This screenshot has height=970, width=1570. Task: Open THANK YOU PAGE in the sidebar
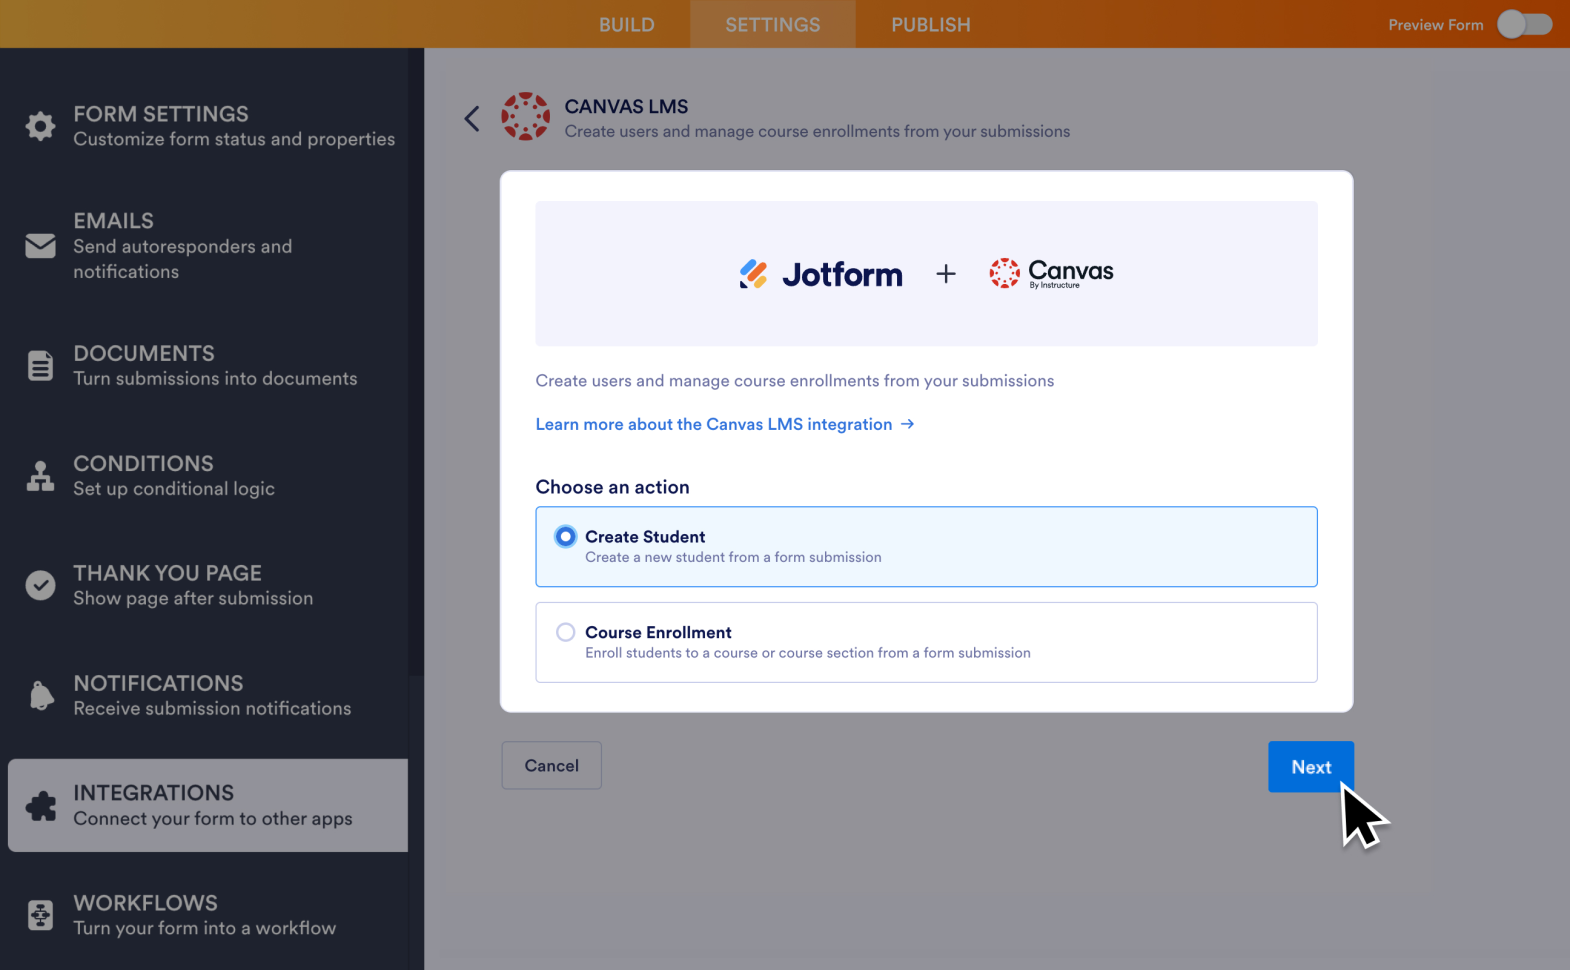click(208, 585)
